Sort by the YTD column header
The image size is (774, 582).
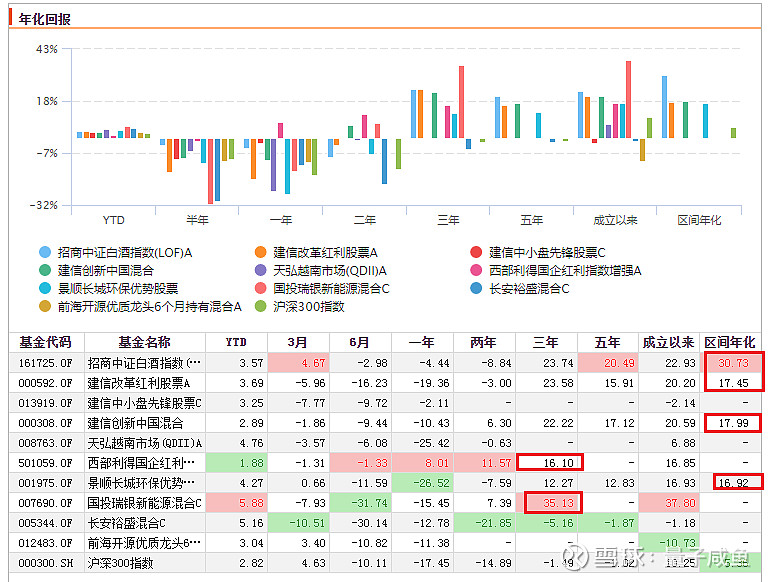pyautogui.click(x=236, y=343)
